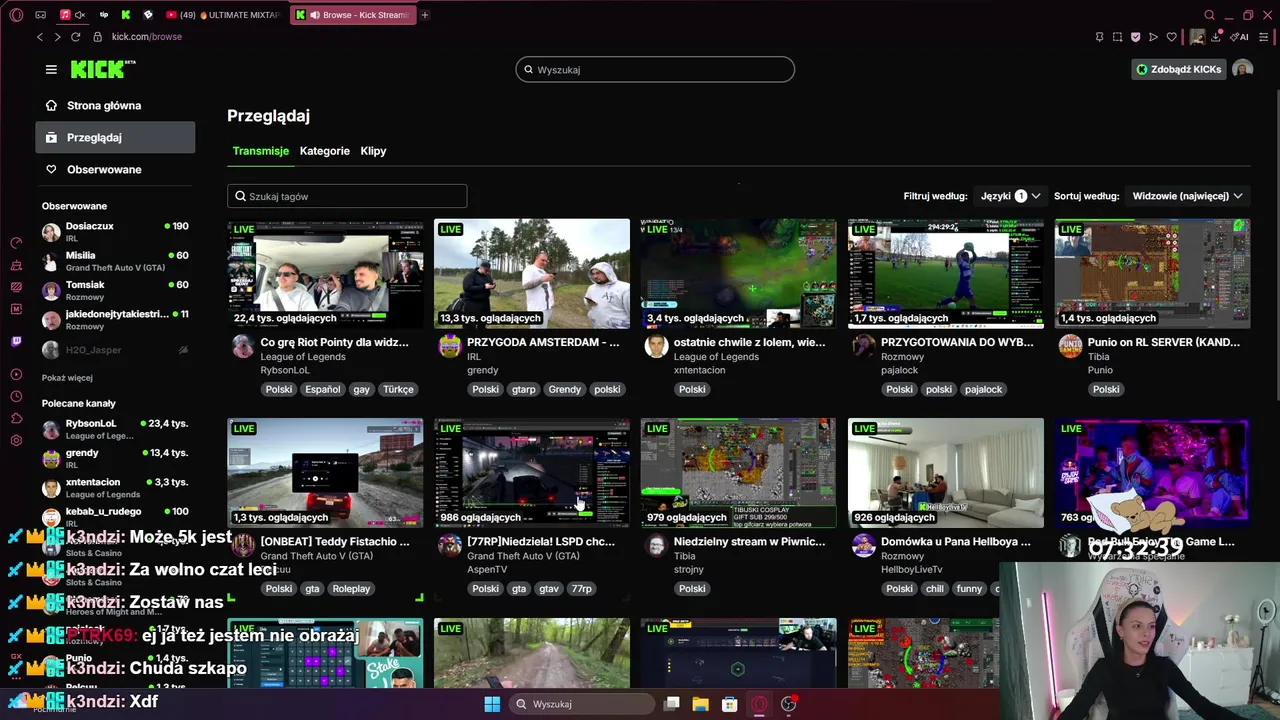Expand the Języki filter dropdown
1280x720 pixels.
[1011, 196]
